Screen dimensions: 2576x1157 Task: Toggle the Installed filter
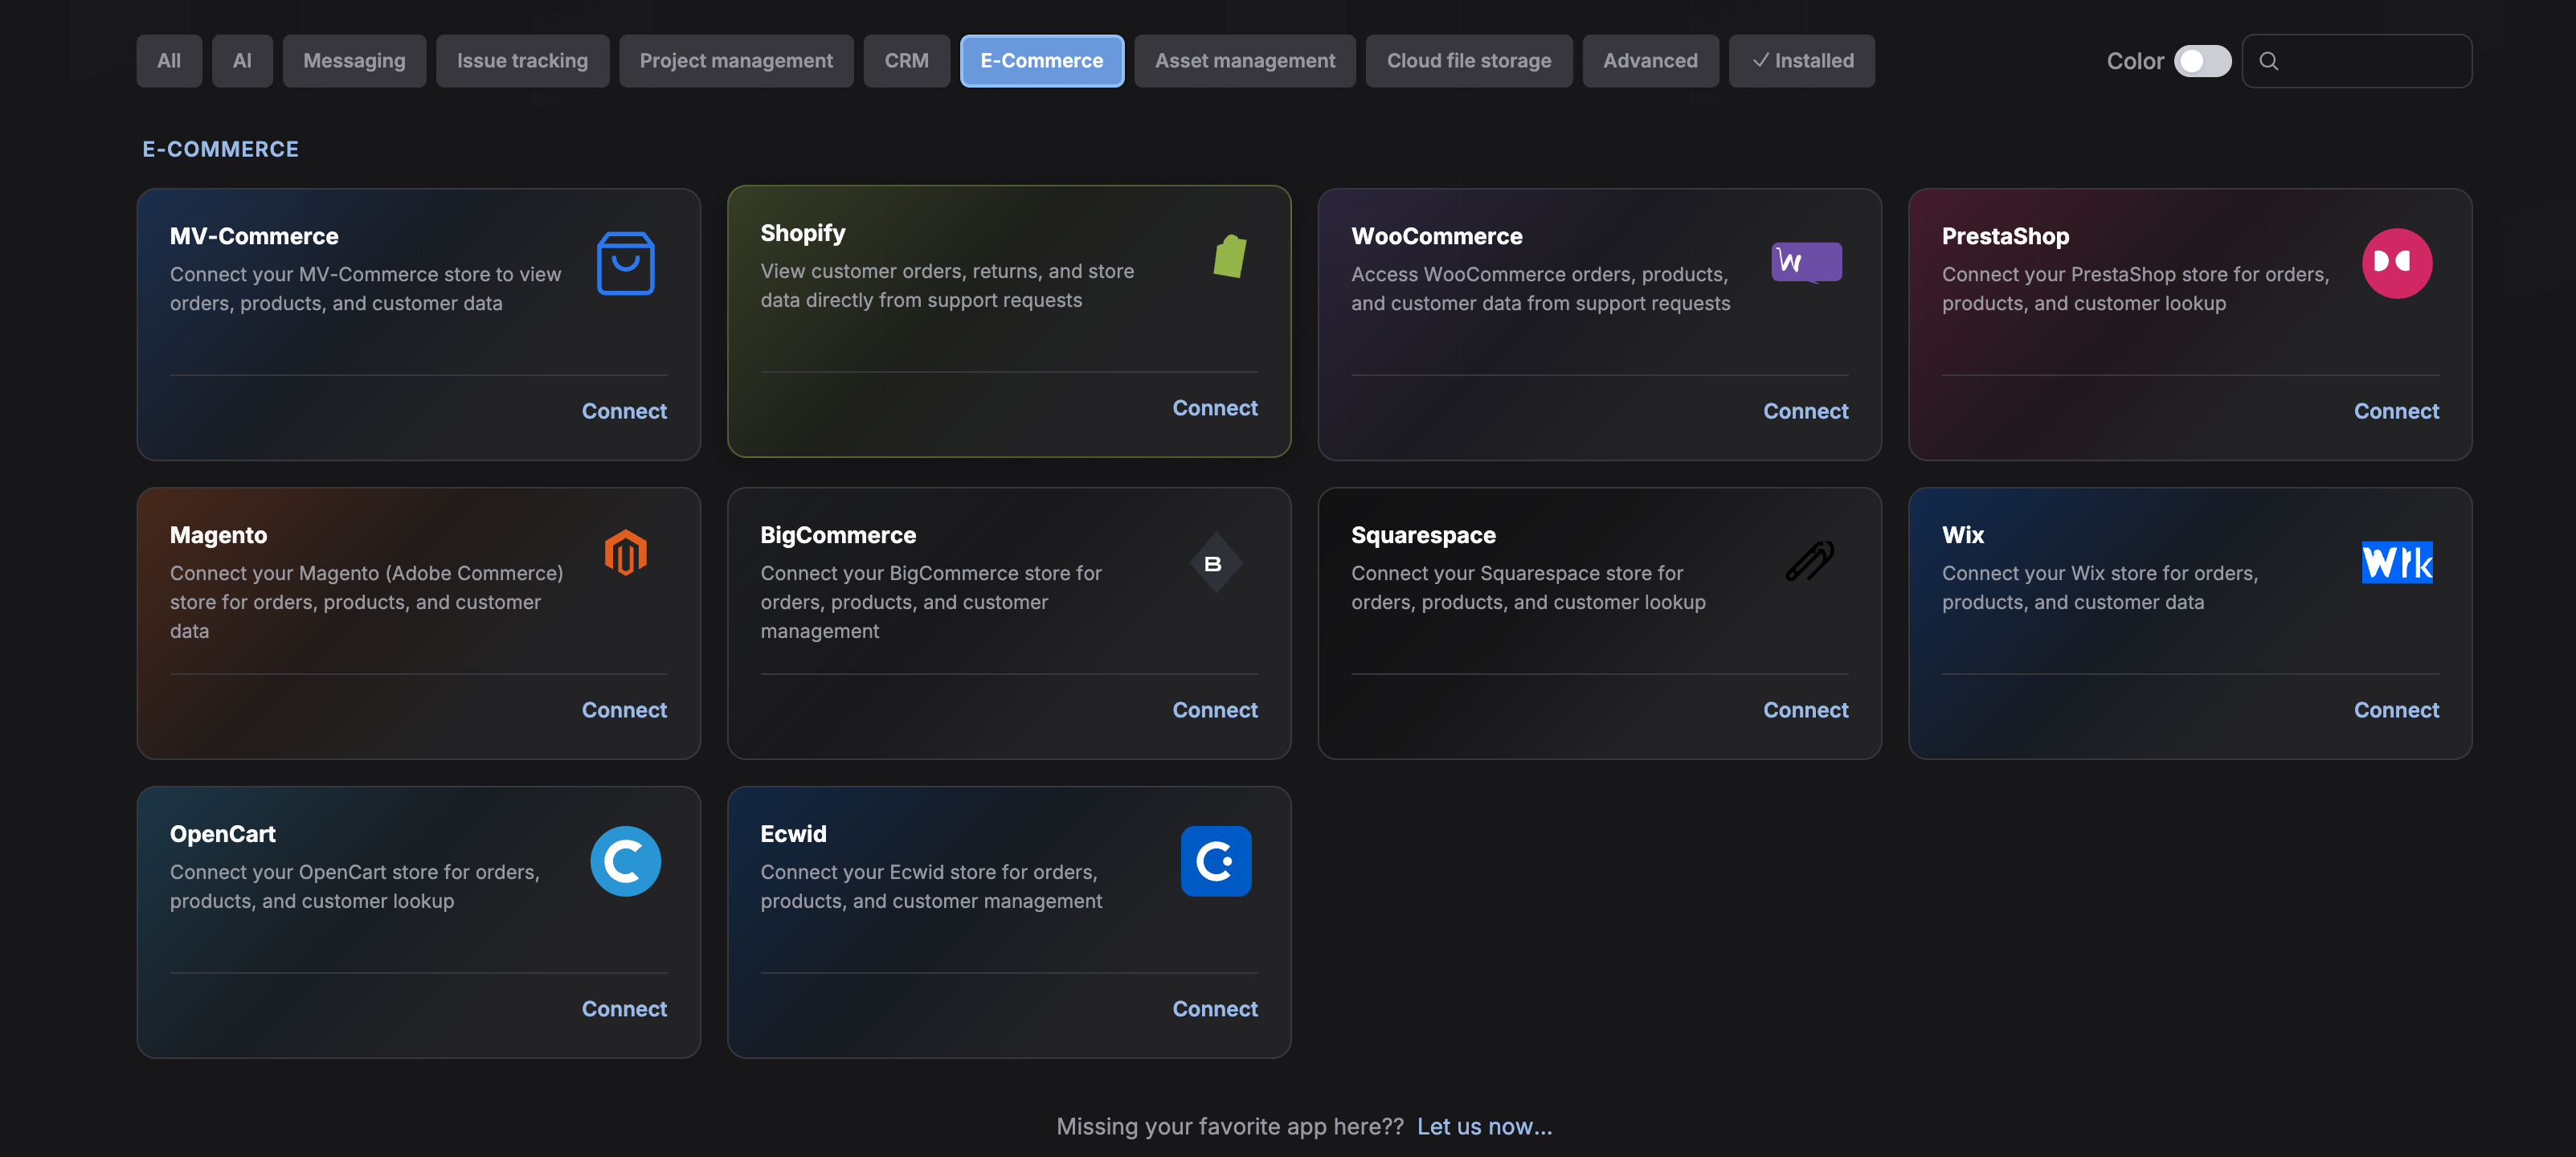[1801, 61]
